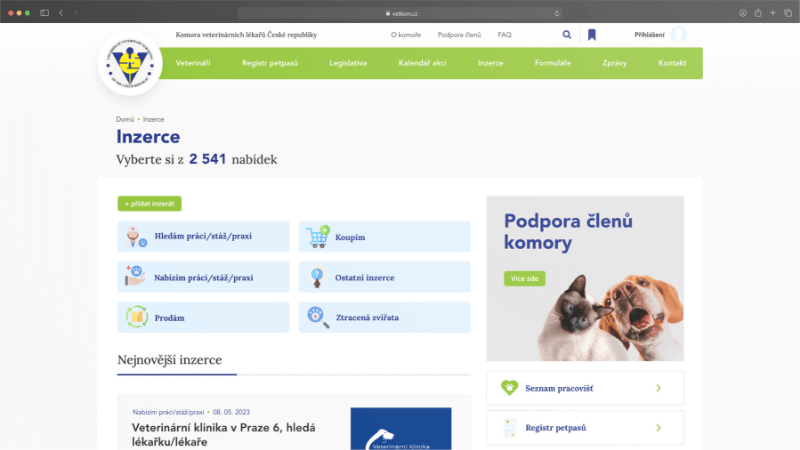The image size is (800, 450).
Task: Open the Hledám práci/stáž/praxi category
Action: point(203,237)
